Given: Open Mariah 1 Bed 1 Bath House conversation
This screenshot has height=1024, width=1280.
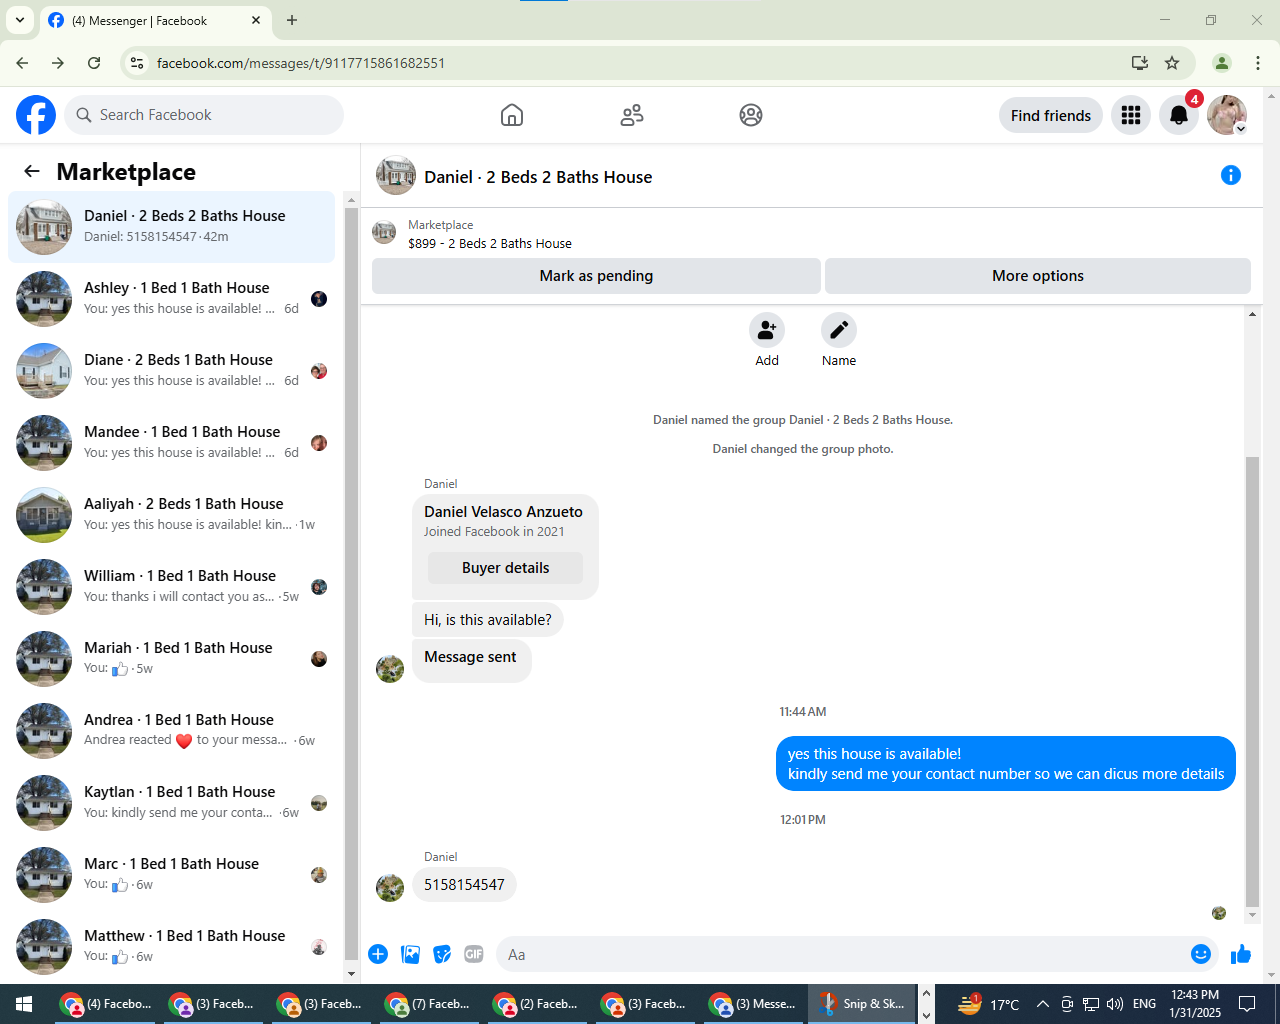Looking at the screenshot, I should (x=172, y=659).
